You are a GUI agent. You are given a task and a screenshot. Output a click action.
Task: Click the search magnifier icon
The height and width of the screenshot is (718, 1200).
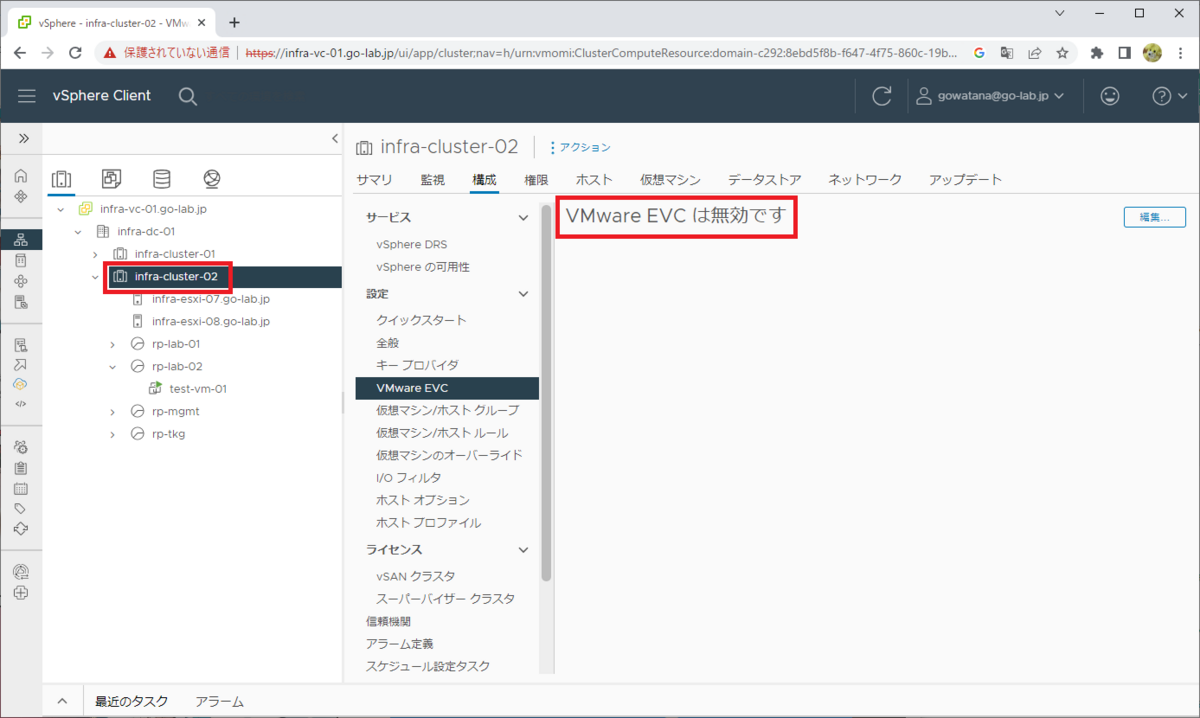(187, 96)
